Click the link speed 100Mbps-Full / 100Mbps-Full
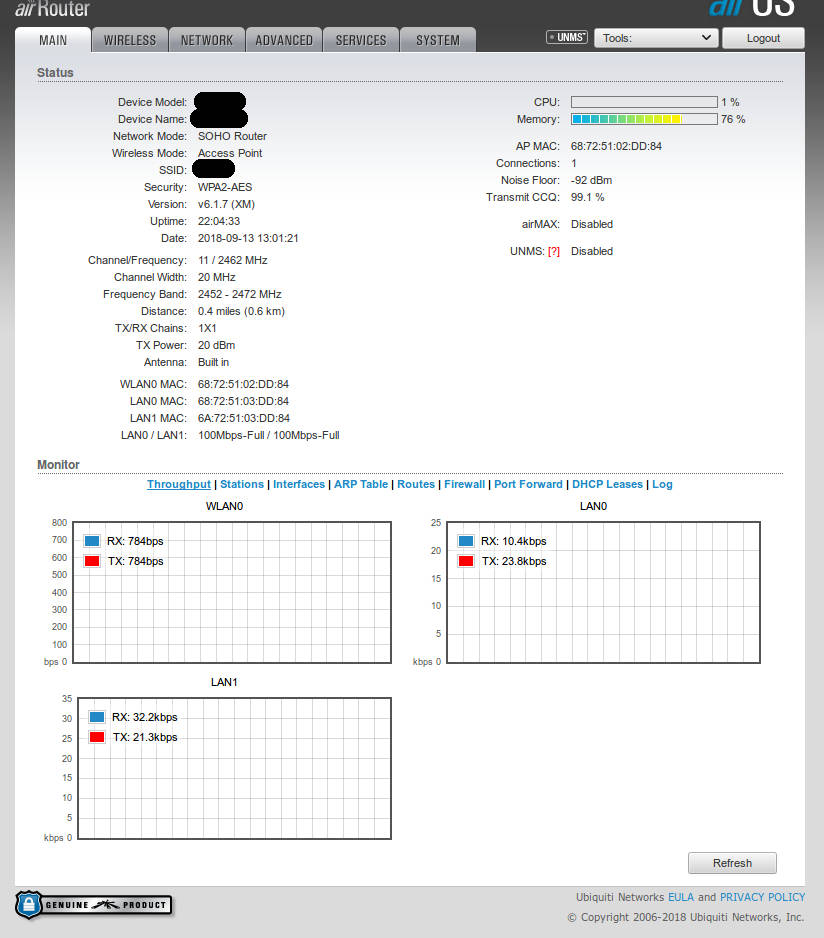Viewport: 824px width, 938px height. (x=269, y=435)
